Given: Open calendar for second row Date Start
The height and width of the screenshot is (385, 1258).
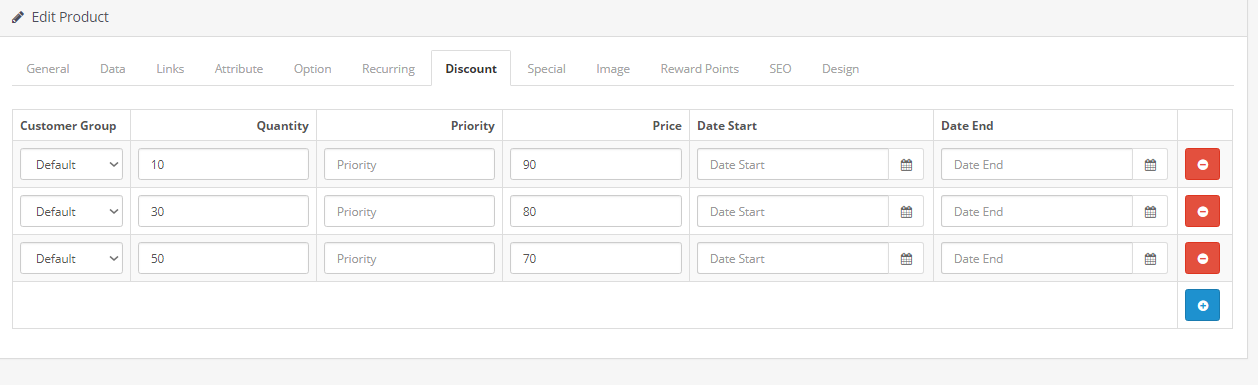Looking at the screenshot, I should click(906, 211).
